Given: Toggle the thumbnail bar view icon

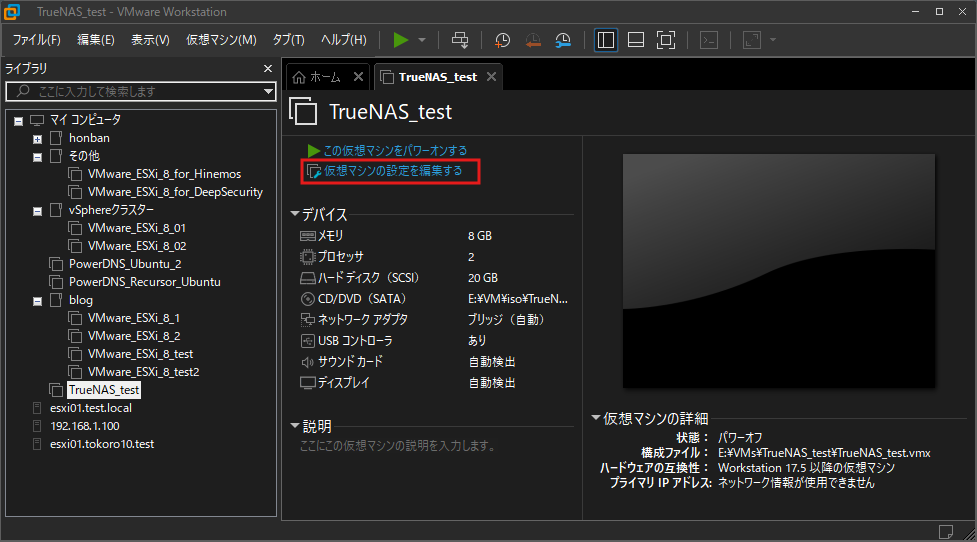Looking at the screenshot, I should pos(636,40).
